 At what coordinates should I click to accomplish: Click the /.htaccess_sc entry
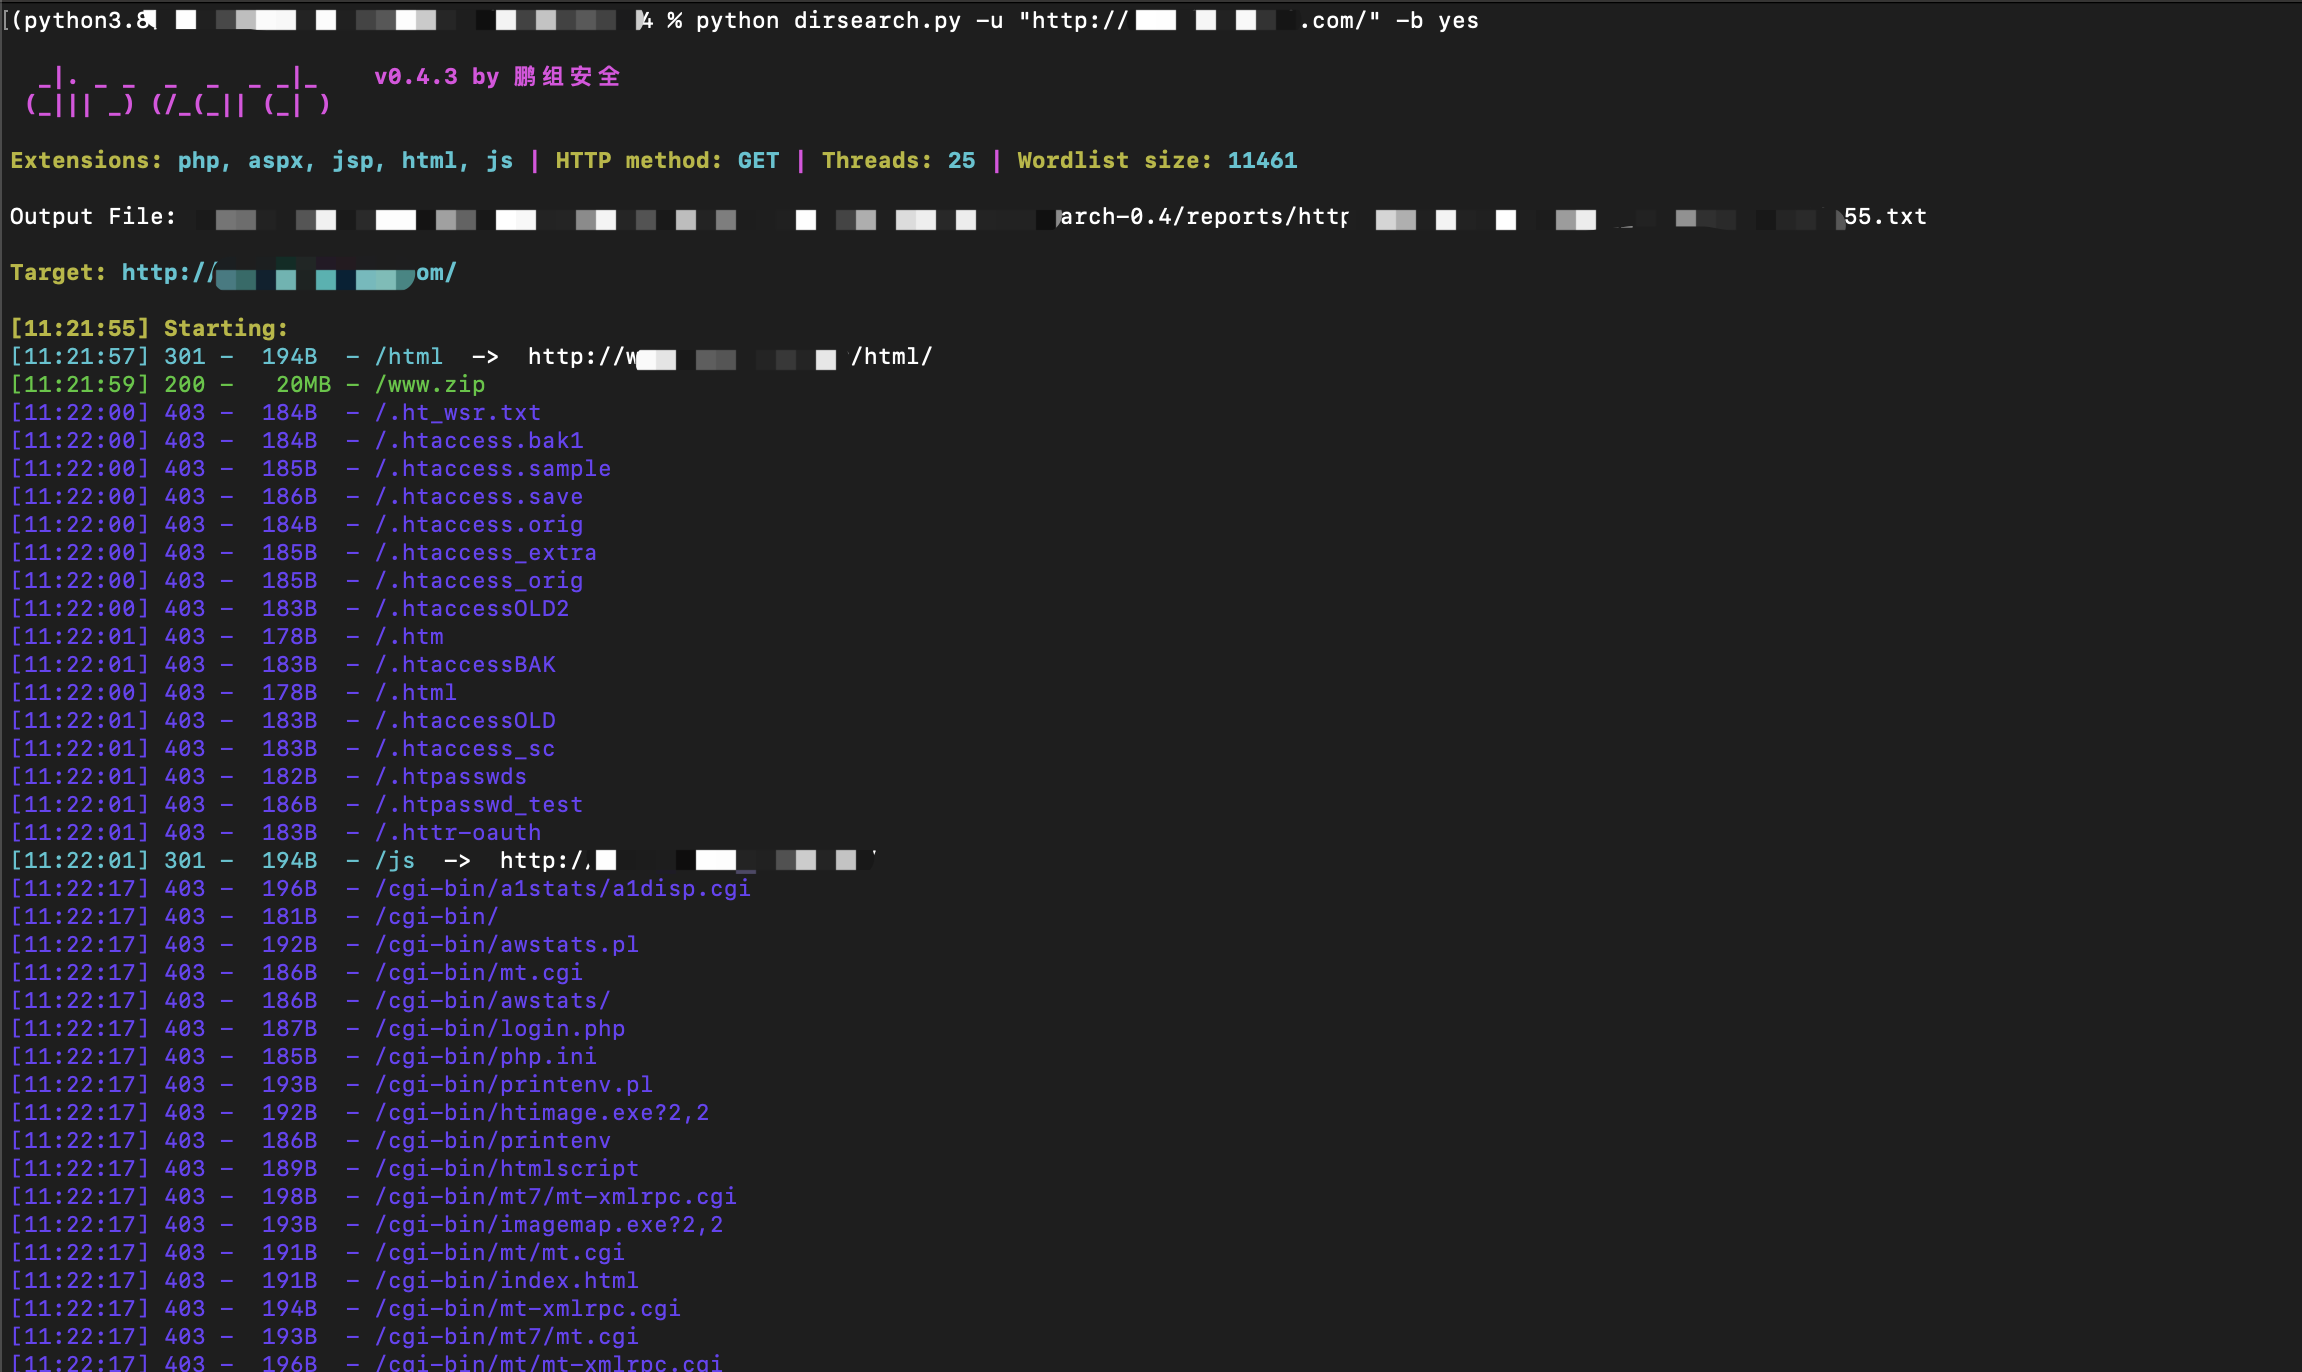[x=465, y=749]
